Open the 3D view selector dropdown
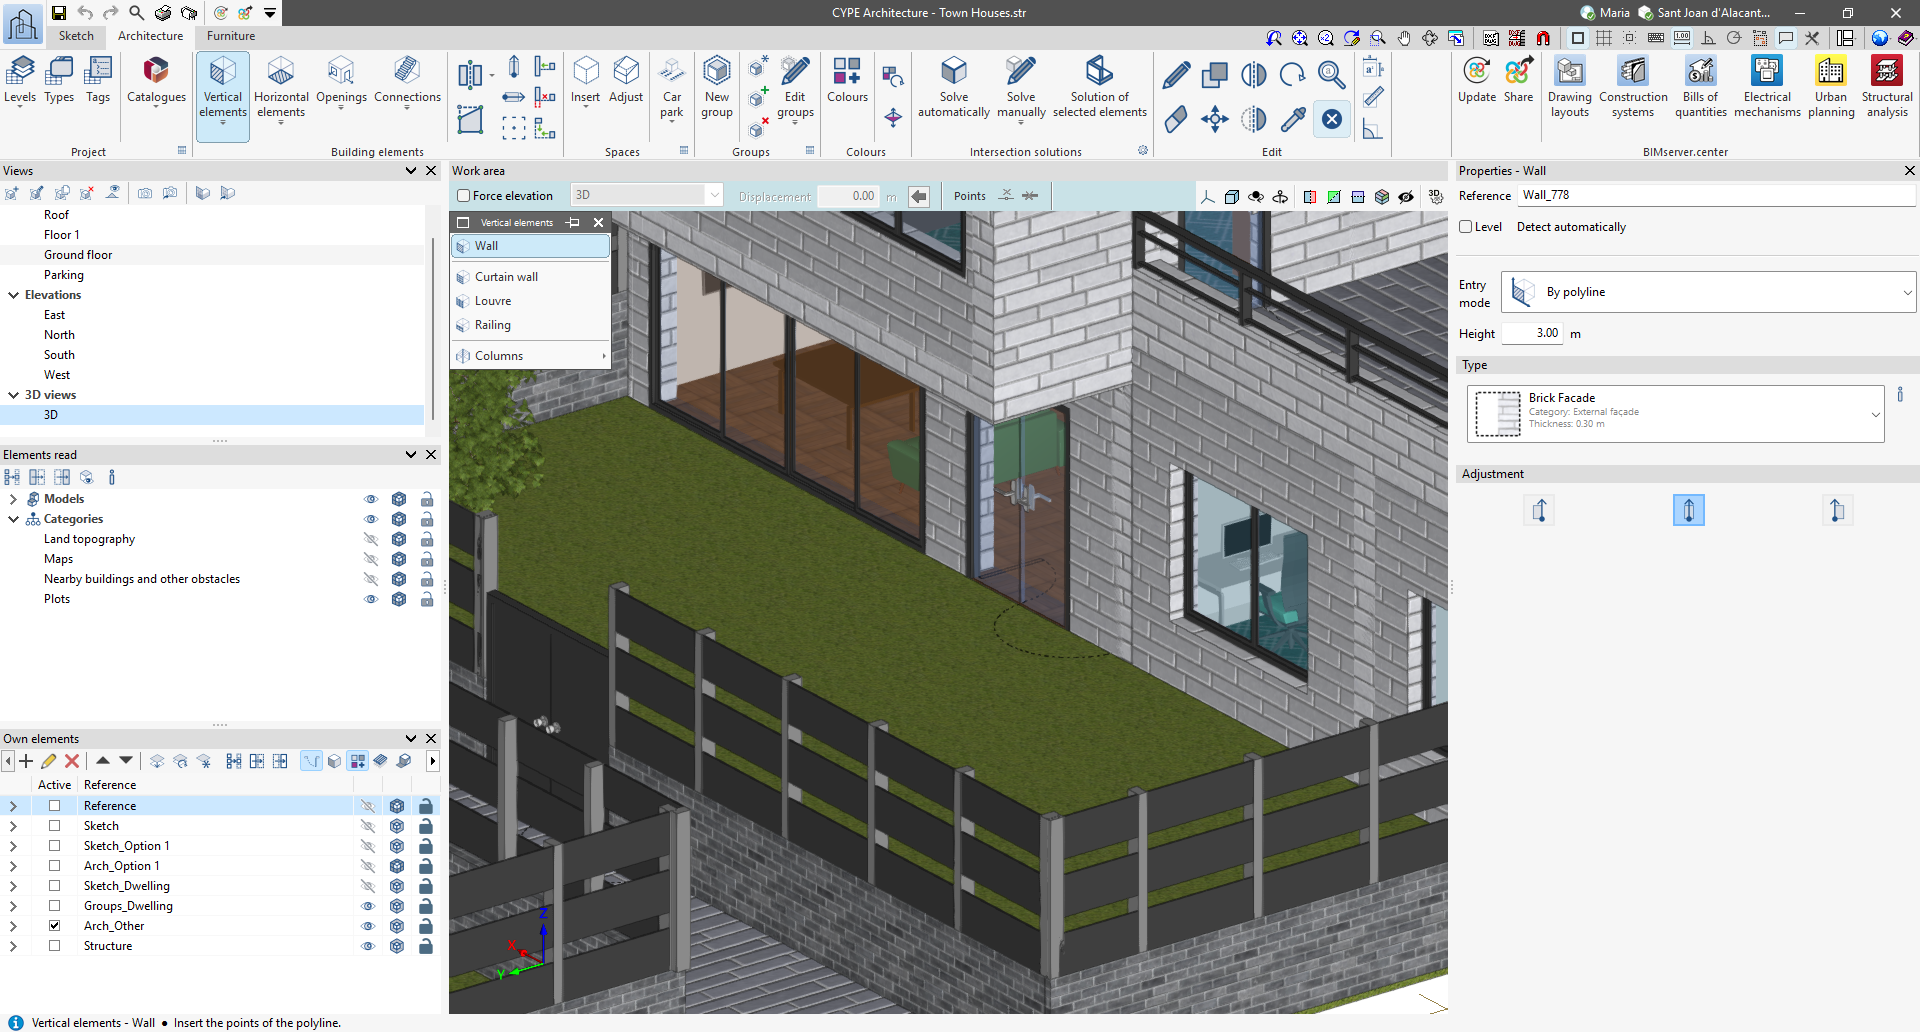This screenshot has height=1032, width=1920. point(646,196)
